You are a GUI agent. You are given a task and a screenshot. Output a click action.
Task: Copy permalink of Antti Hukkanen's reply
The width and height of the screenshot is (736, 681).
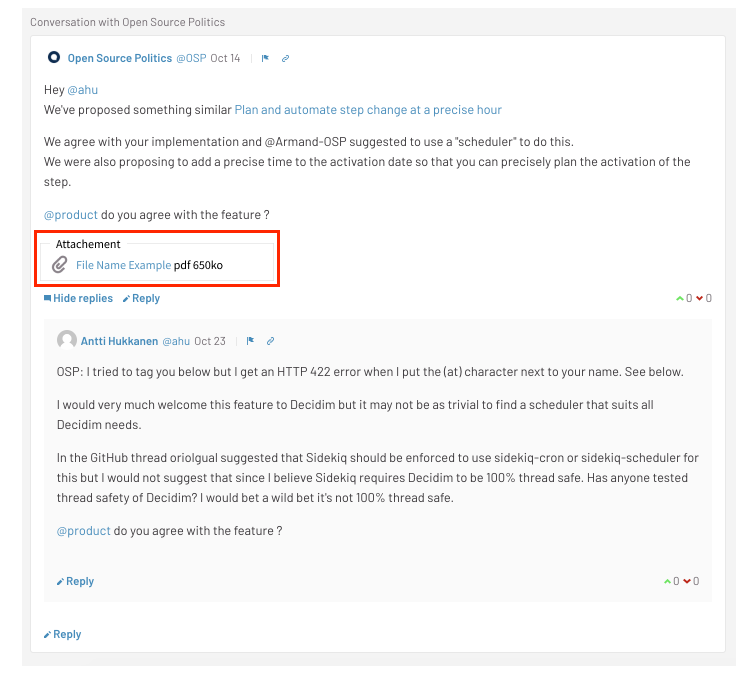270,341
